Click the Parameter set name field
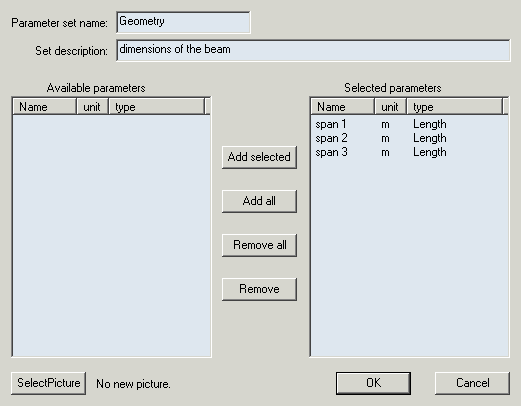 coord(183,22)
